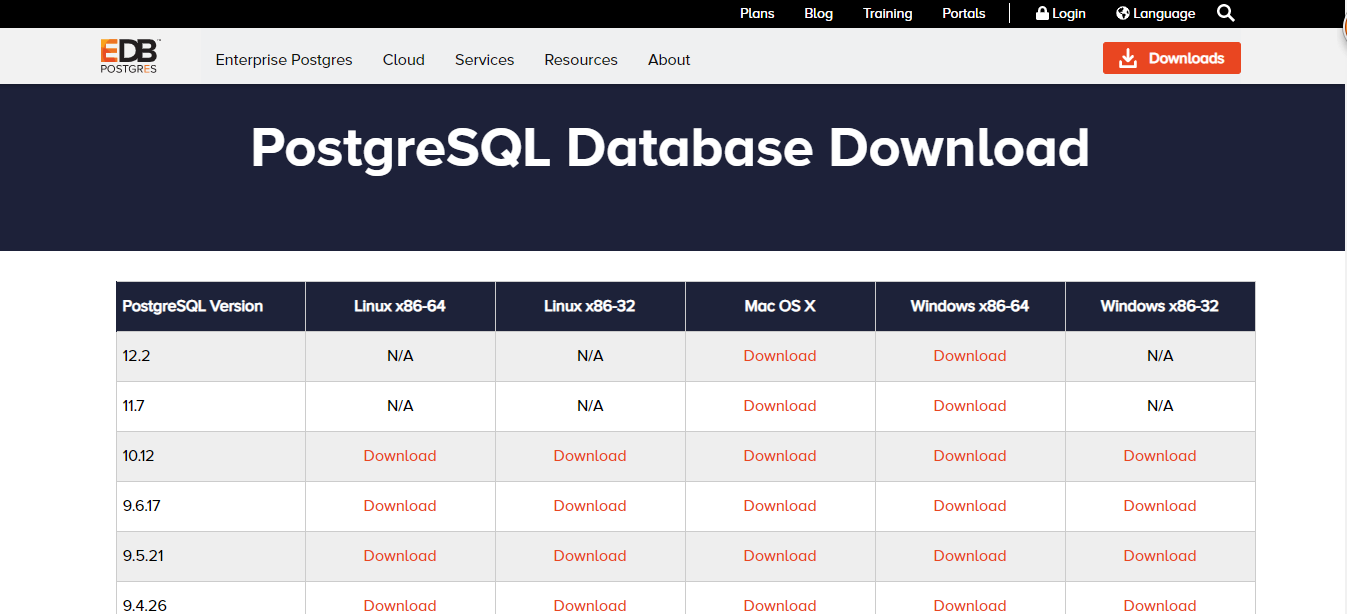Download version 12.2 for Windows x86-64
The image size is (1347, 614).
coord(970,356)
